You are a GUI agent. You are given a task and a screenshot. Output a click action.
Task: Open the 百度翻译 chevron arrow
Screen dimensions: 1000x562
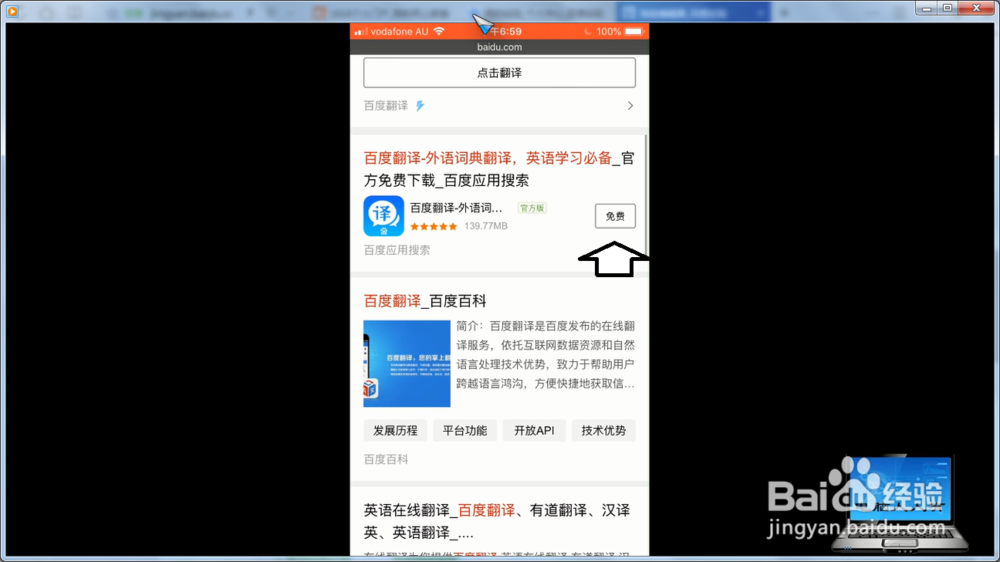click(x=630, y=106)
